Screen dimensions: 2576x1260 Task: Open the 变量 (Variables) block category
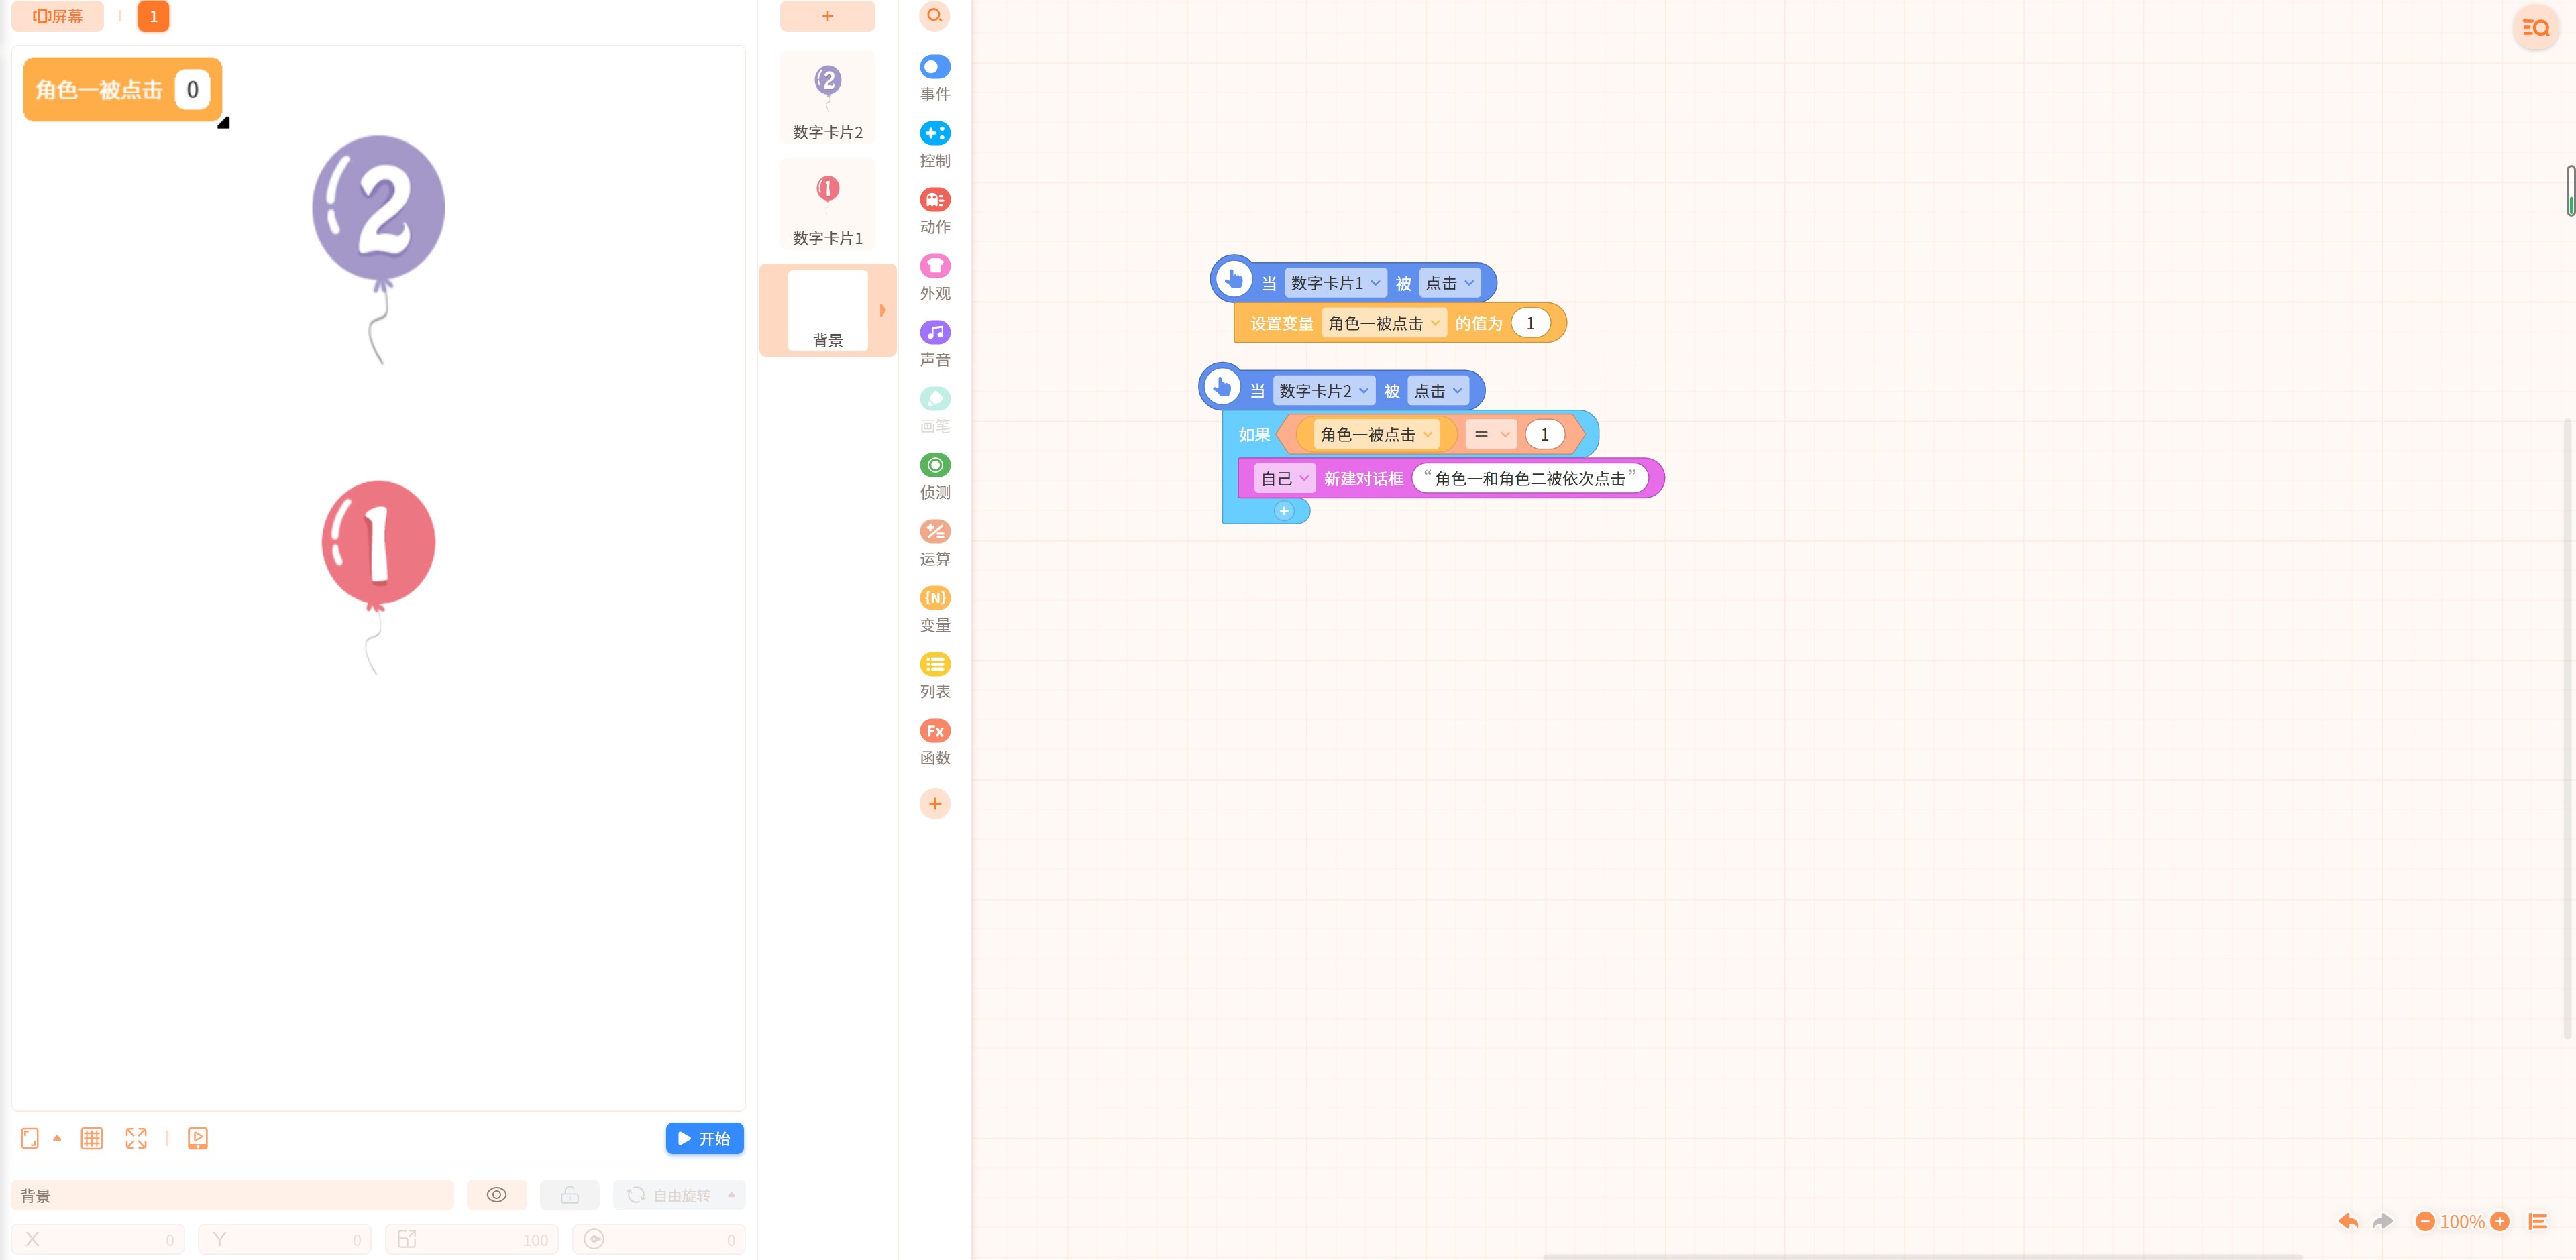[934, 609]
